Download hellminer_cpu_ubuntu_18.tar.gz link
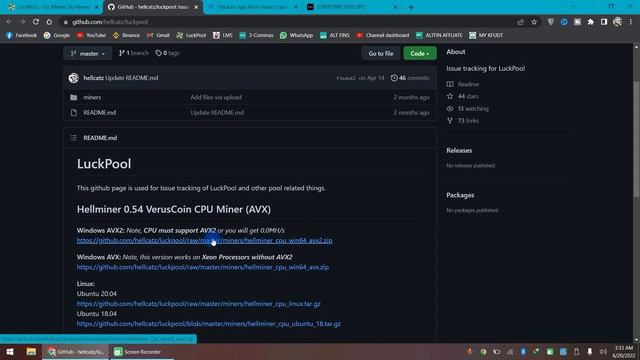Image resolution: width=640 pixels, height=360 pixels. tap(209, 324)
